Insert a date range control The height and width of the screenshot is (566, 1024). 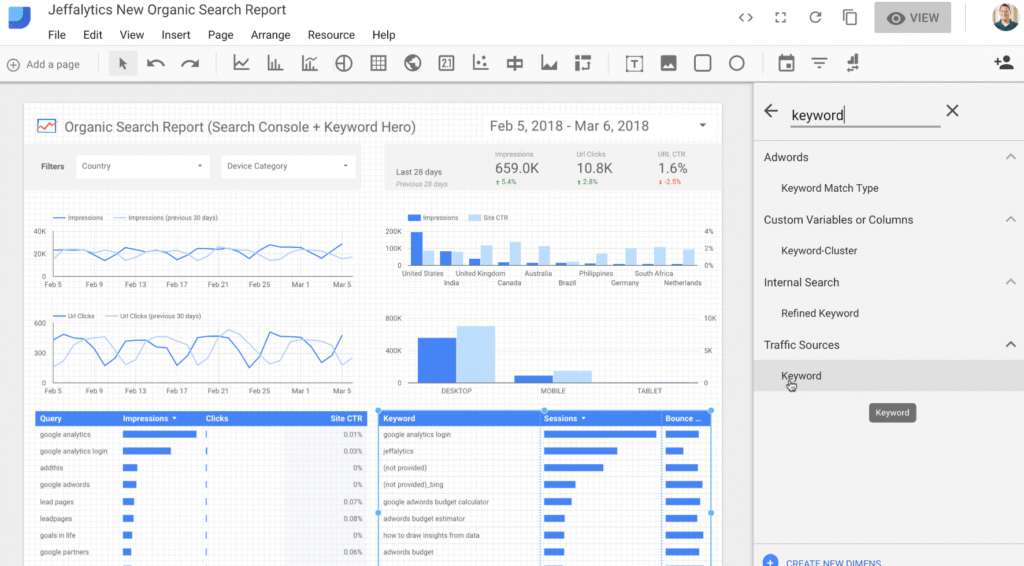[x=786, y=63]
